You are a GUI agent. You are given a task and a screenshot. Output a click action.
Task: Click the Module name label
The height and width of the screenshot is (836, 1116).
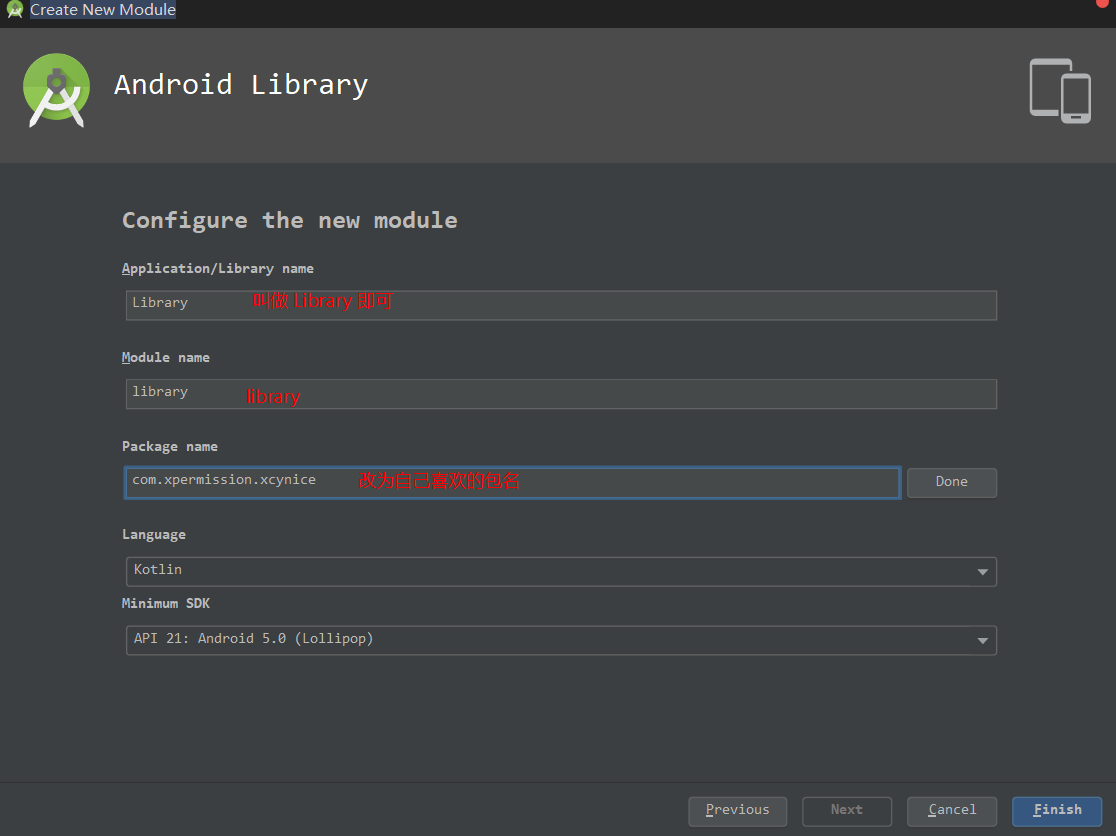[x=166, y=357]
